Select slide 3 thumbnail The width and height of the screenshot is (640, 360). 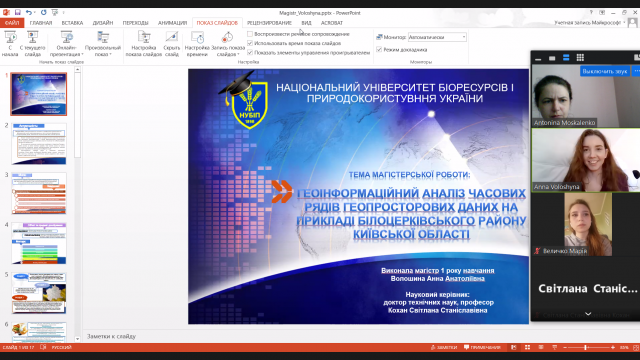[x=39, y=193]
